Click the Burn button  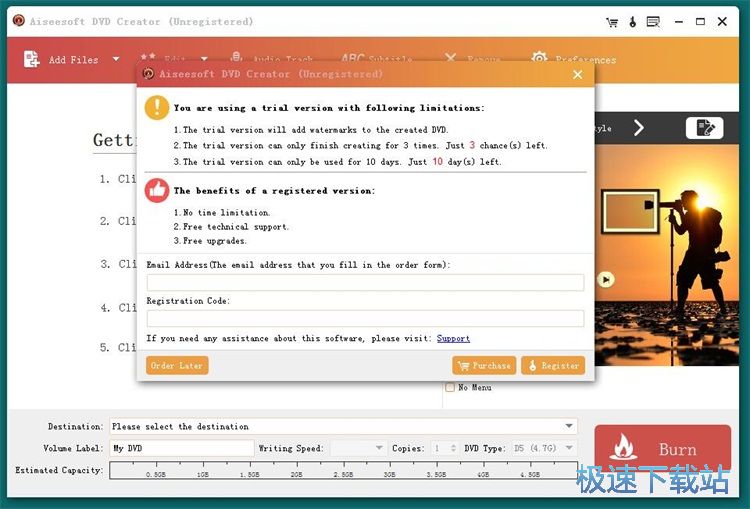click(663, 448)
